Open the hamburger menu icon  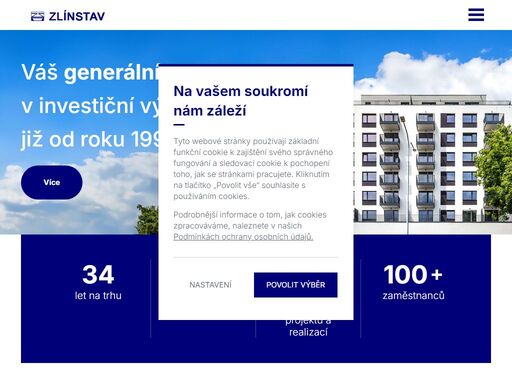[x=476, y=15]
